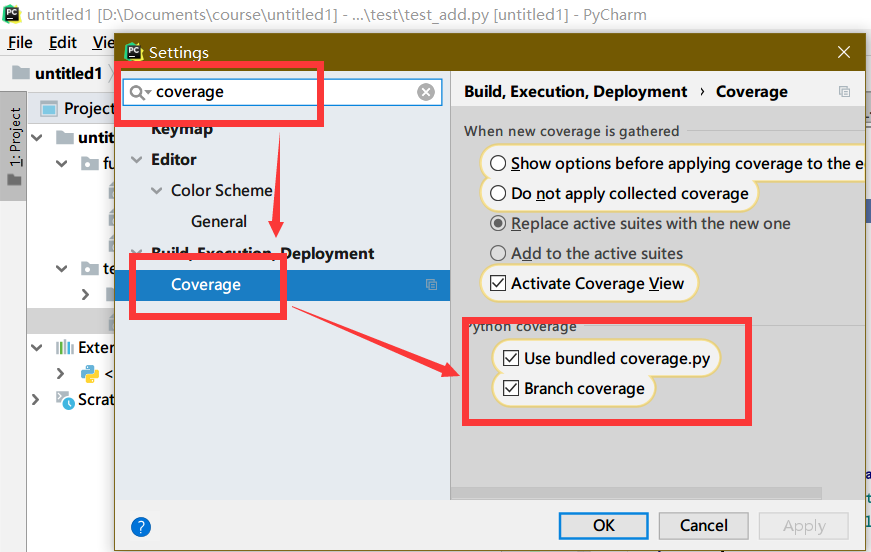Click the Project view window icon

tap(49, 108)
